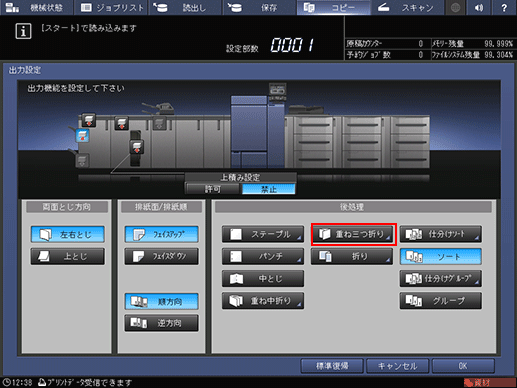Choose フェイスダウン output face

(x=162, y=256)
